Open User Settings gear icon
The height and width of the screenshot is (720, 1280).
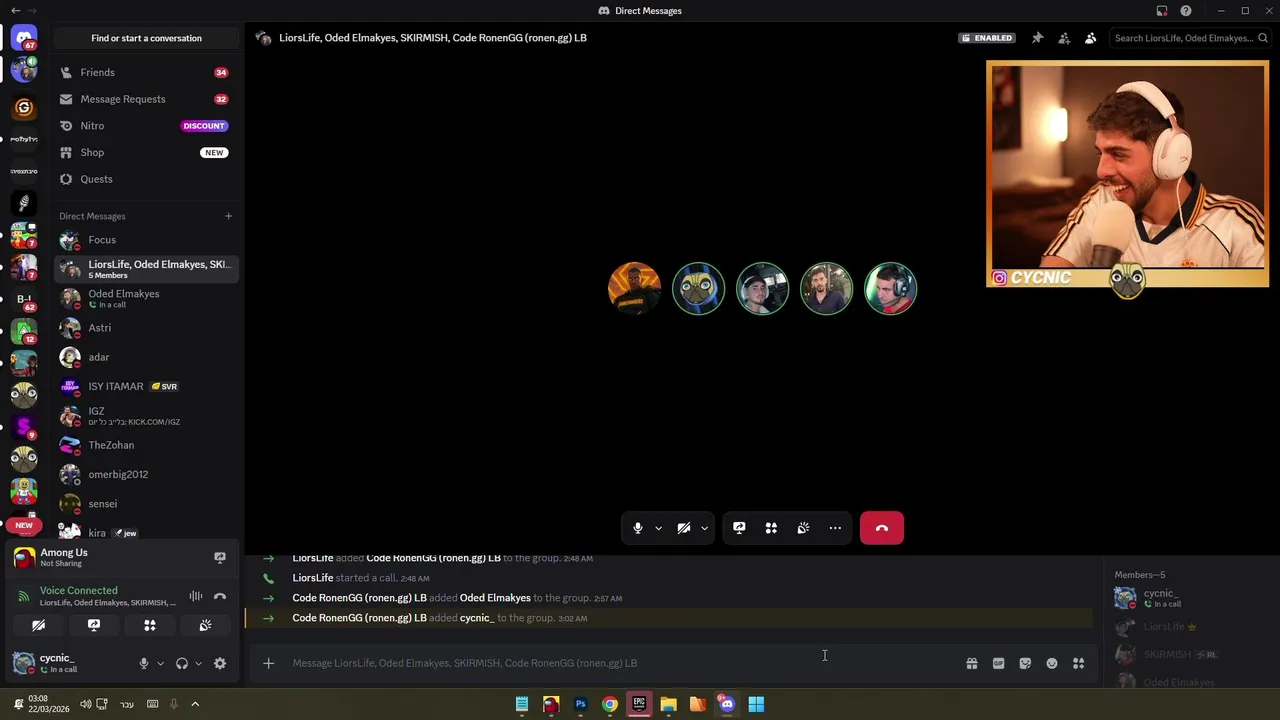pyautogui.click(x=220, y=663)
